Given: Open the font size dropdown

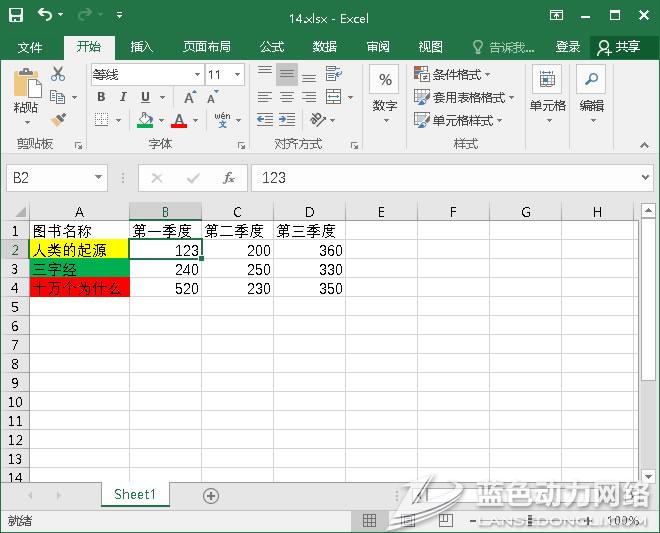Looking at the screenshot, I should (237, 75).
